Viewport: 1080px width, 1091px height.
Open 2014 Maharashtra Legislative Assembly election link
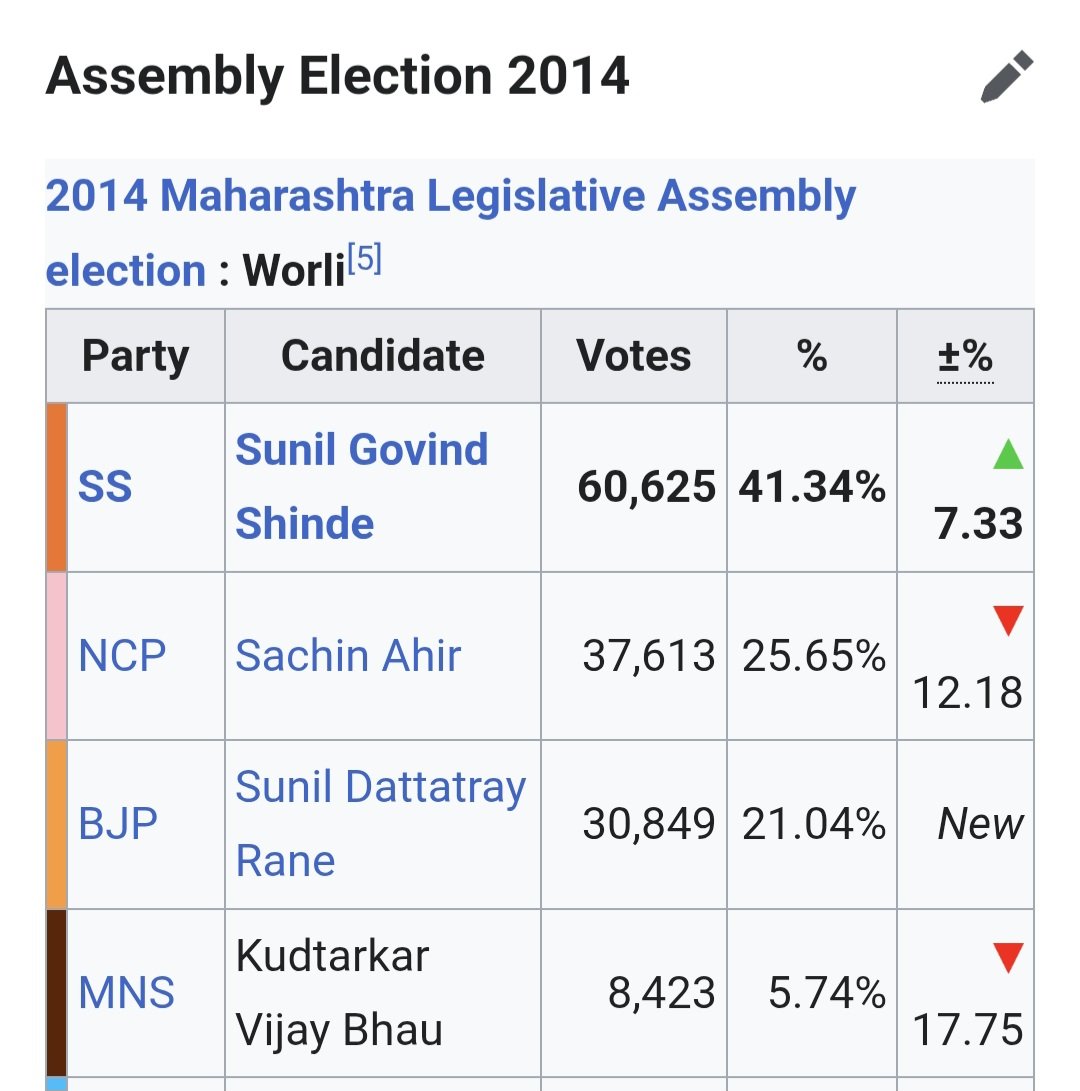tap(450, 232)
